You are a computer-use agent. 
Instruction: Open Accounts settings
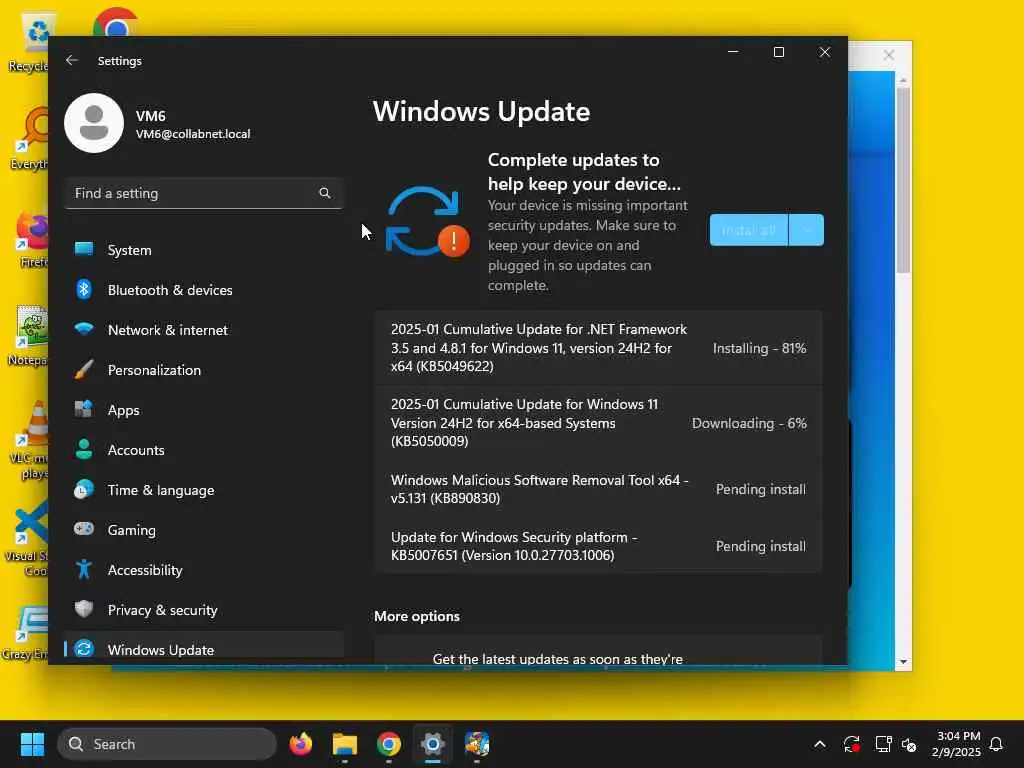coord(204,450)
